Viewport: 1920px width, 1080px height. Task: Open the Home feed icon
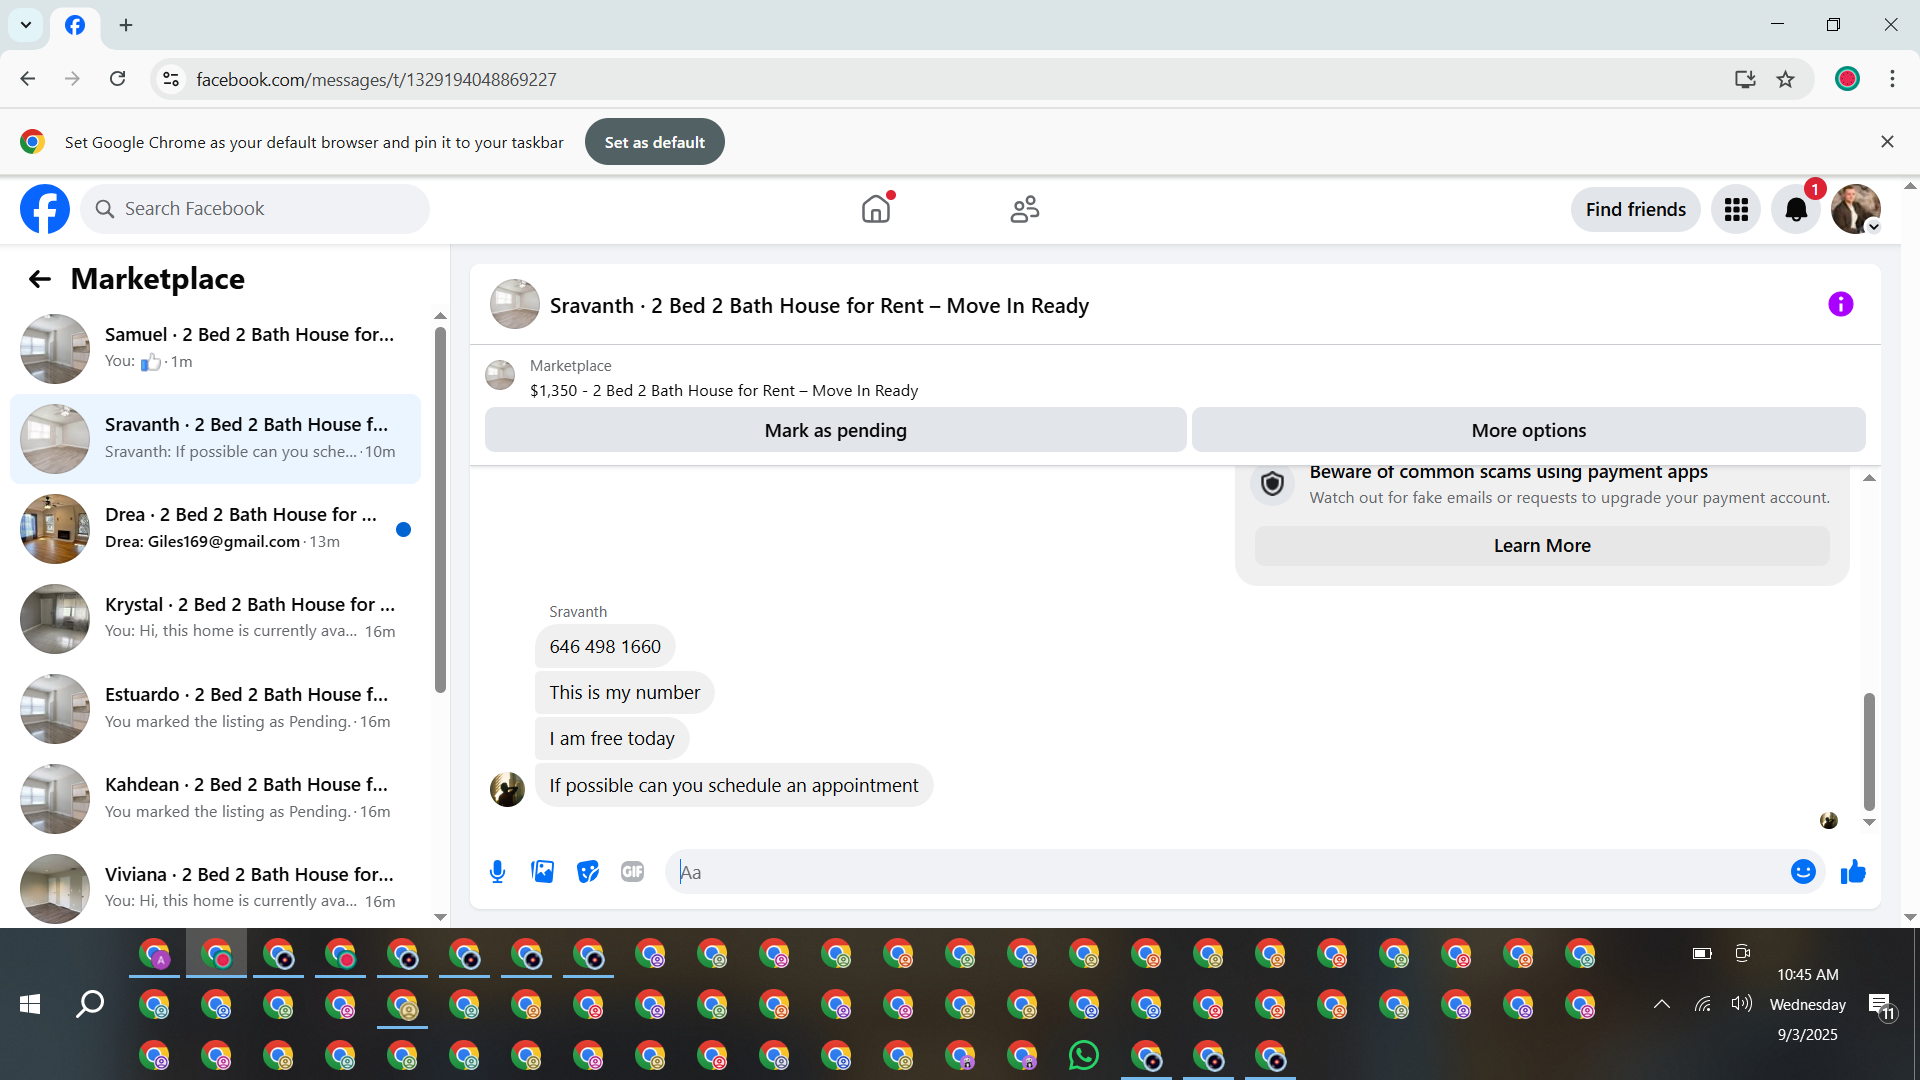(876, 209)
